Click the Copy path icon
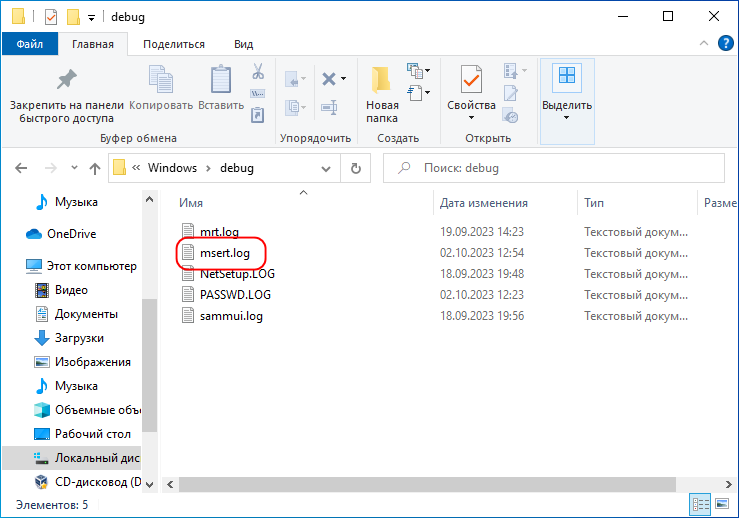Image resolution: width=739 pixels, height=518 pixels. (258, 93)
